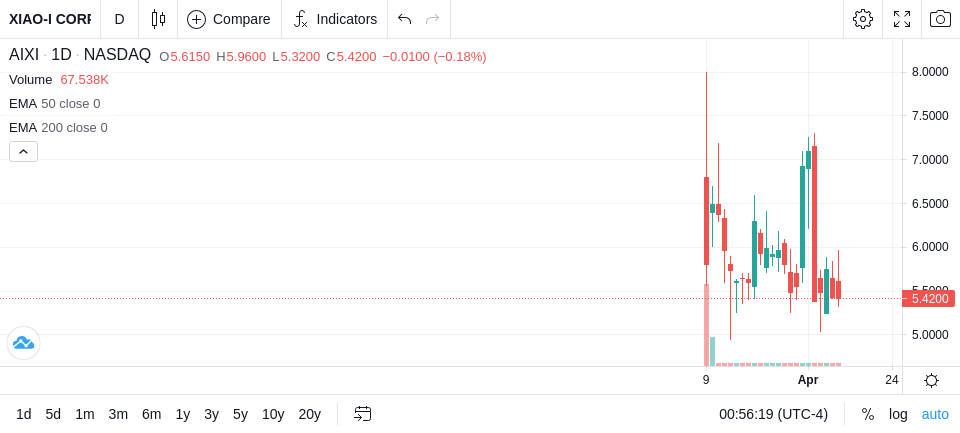Click the Compare plus icon
The height and width of the screenshot is (433, 960).
(196, 20)
